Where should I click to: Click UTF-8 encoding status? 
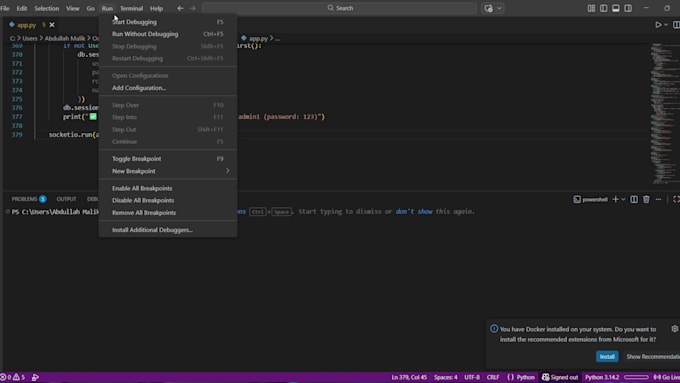[472, 377]
